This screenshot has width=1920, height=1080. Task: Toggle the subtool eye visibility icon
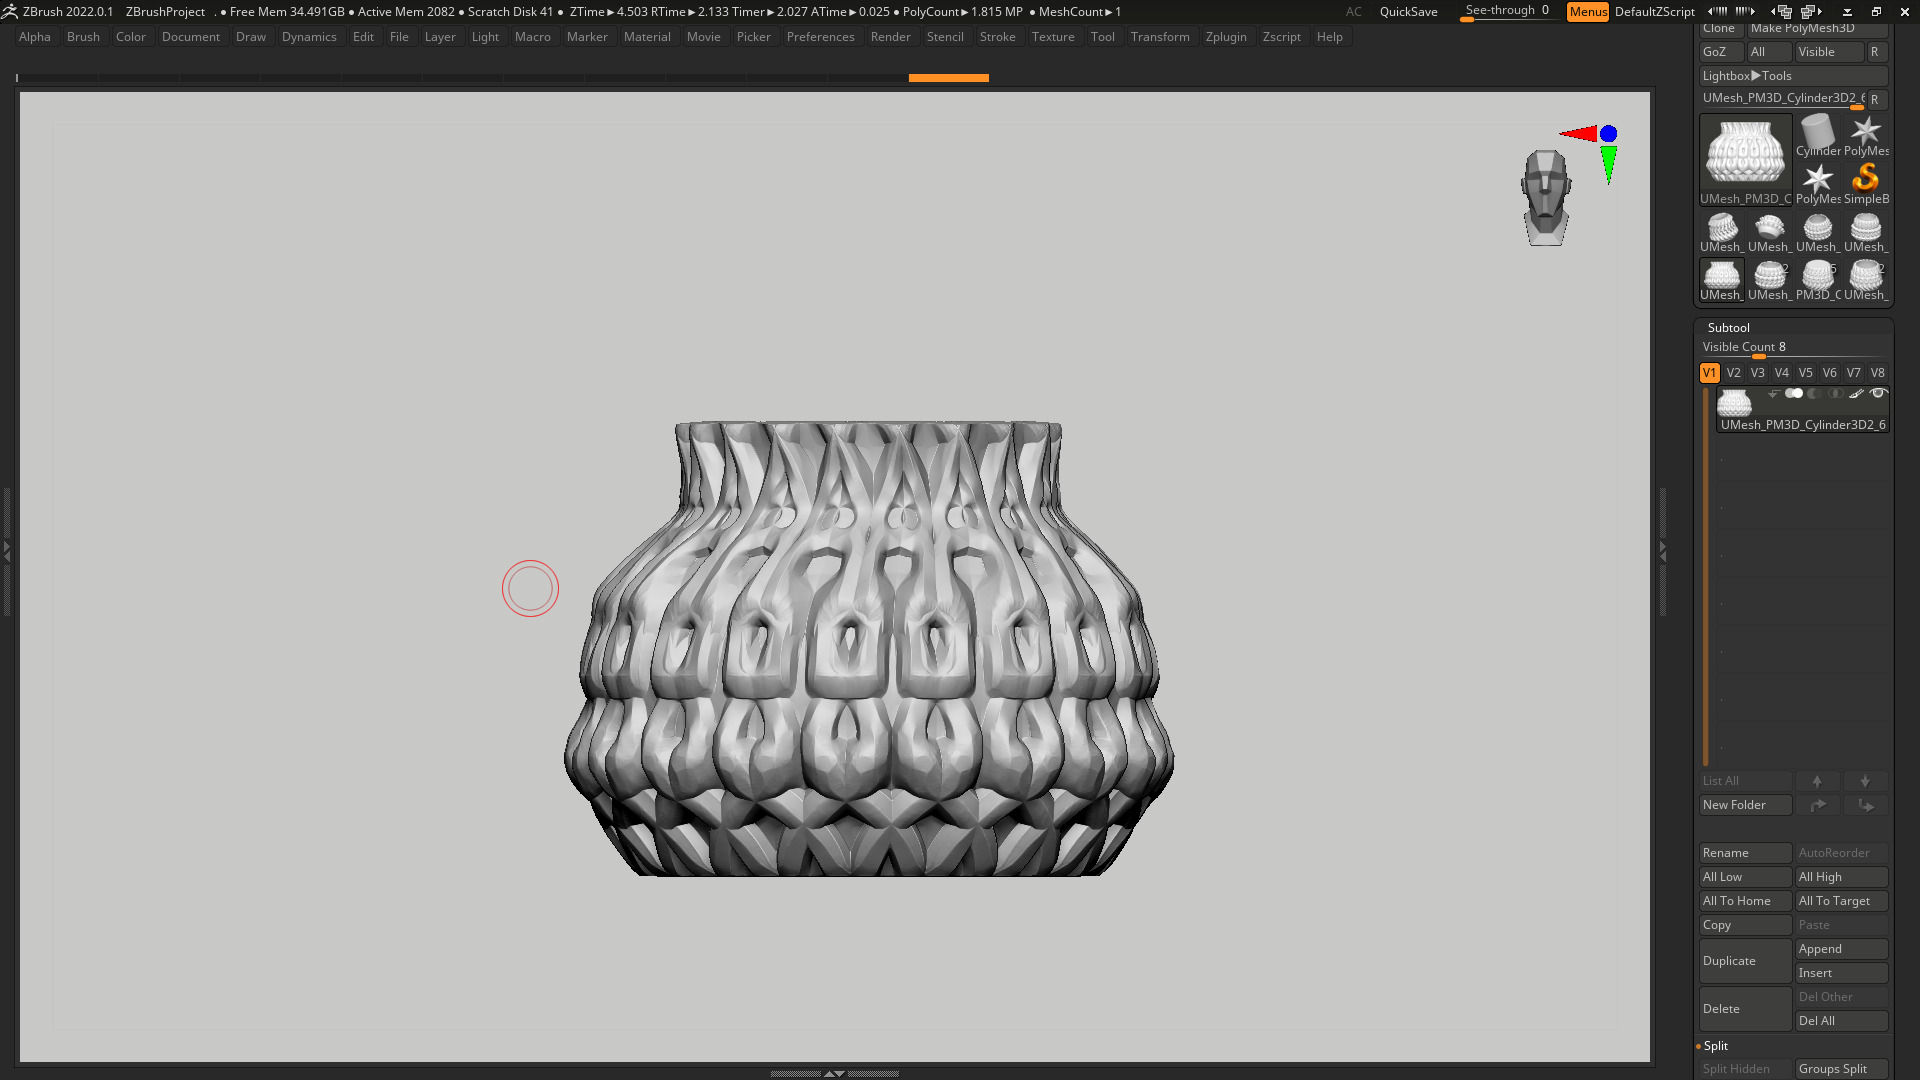click(1878, 394)
